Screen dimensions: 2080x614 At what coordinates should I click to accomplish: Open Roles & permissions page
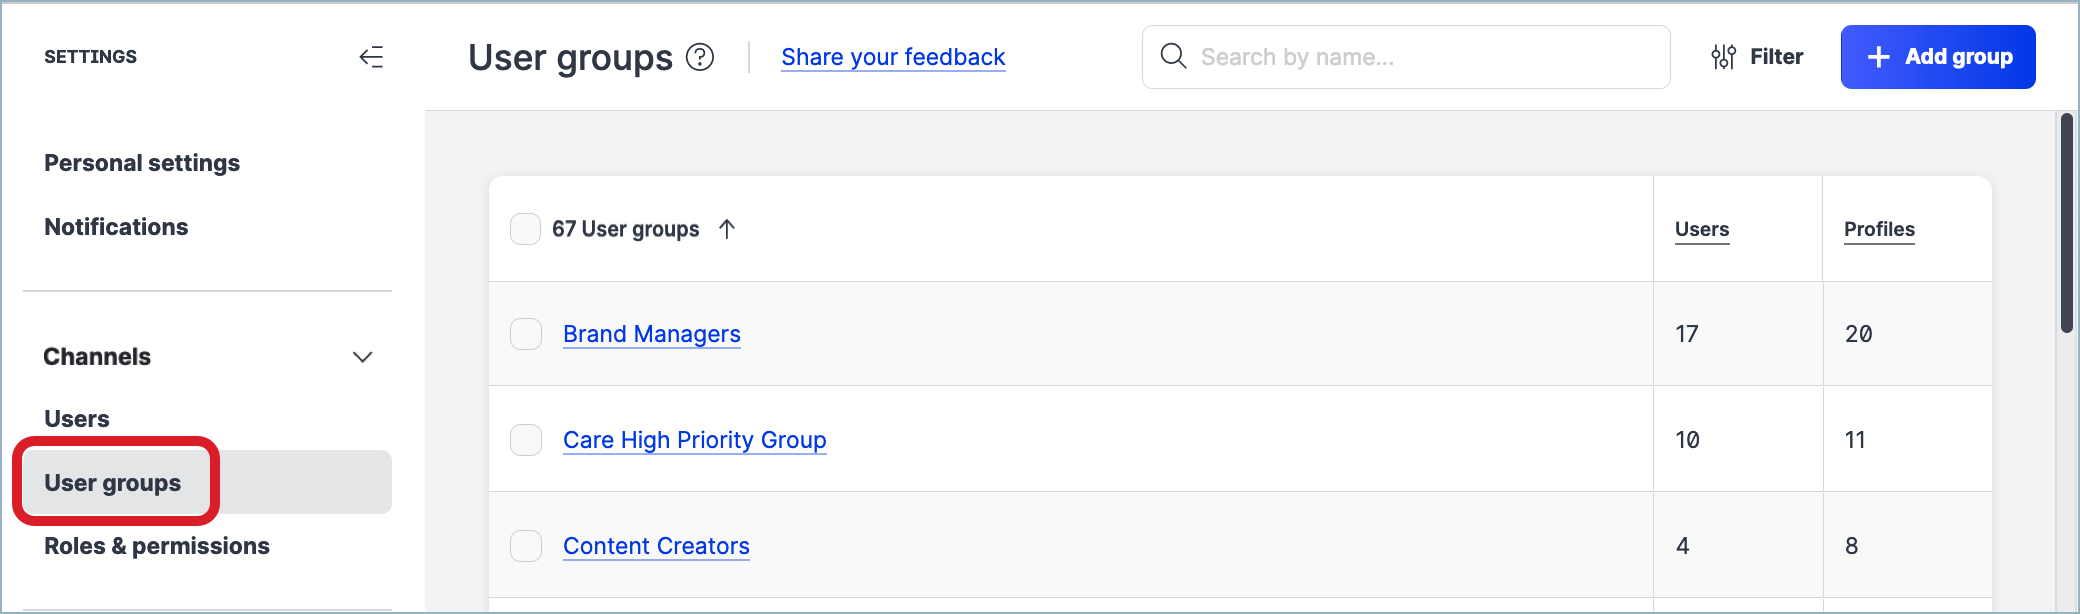[157, 546]
